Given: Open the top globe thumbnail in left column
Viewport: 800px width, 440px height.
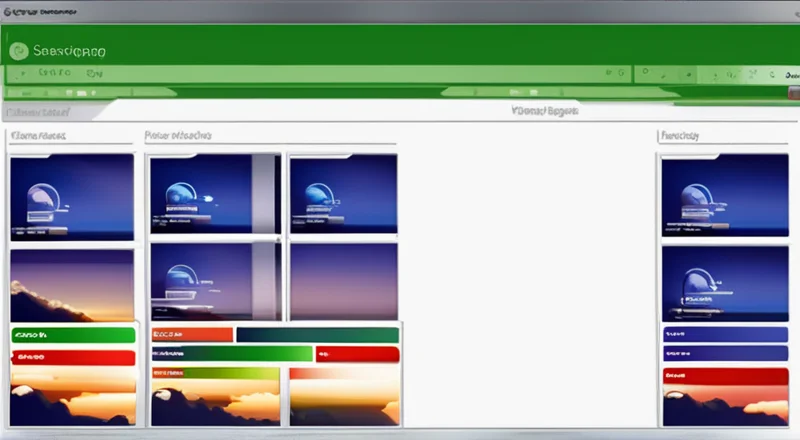Looking at the screenshot, I should pos(71,196).
